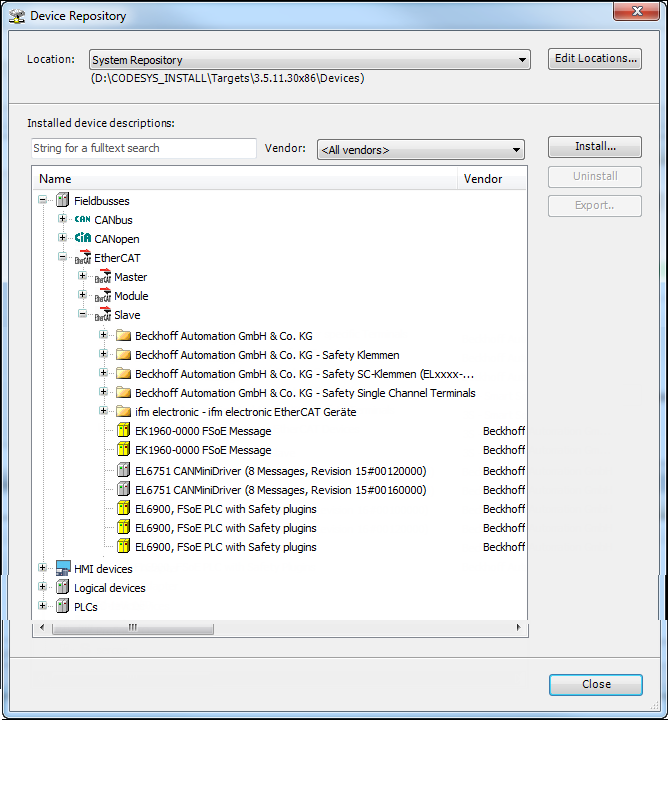
Task: Collapse the EtherCAT Slave node
Action: (x=83, y=315)
